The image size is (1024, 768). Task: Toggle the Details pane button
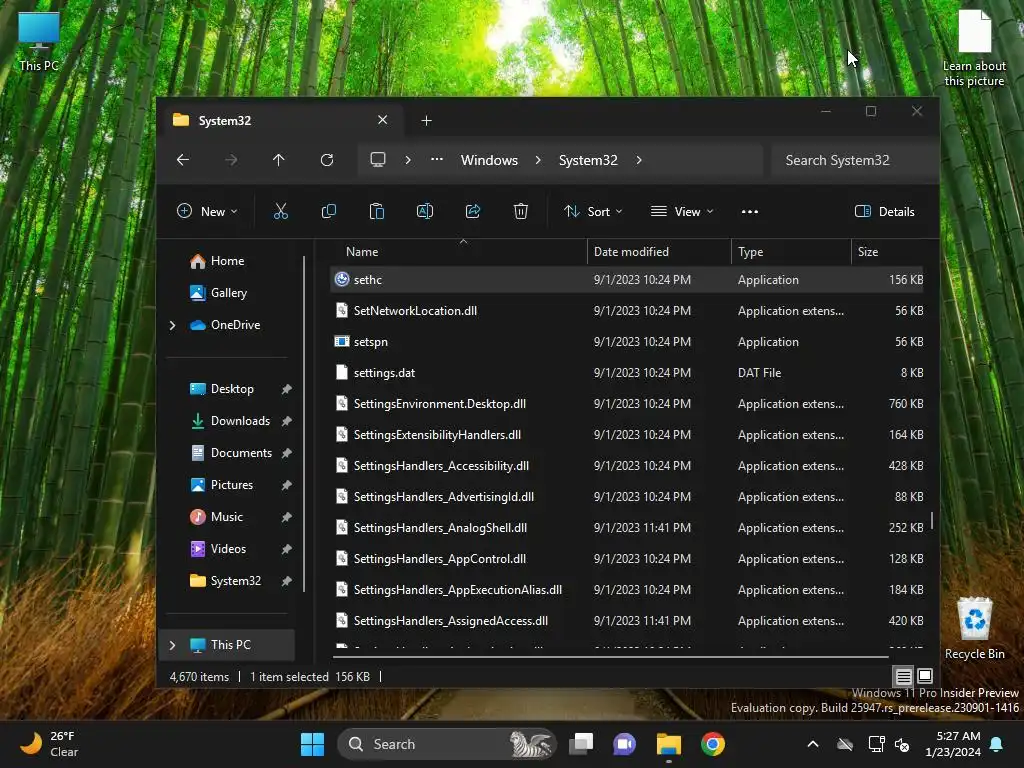pos(885,212)
